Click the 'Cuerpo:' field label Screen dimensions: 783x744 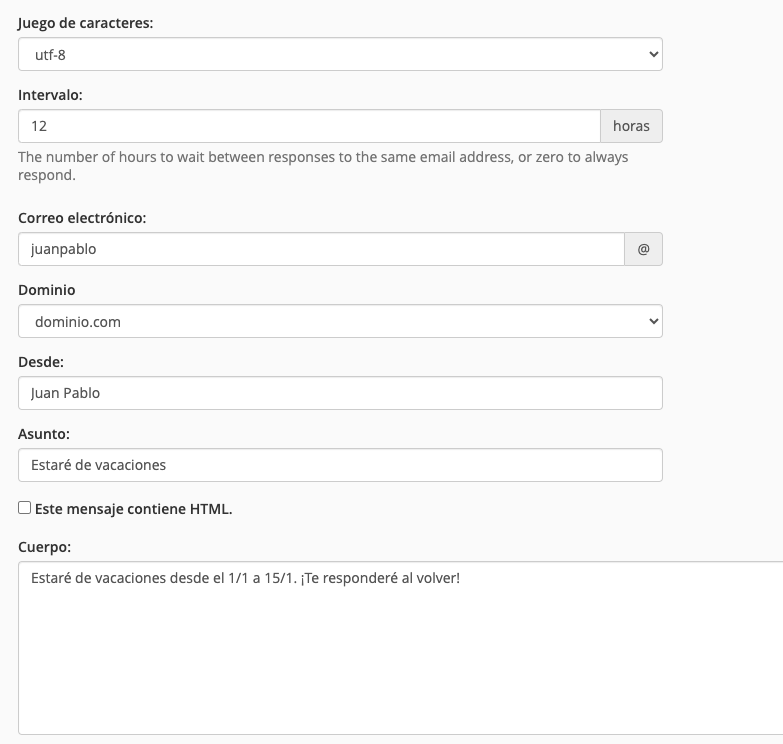tap(45, 546)
